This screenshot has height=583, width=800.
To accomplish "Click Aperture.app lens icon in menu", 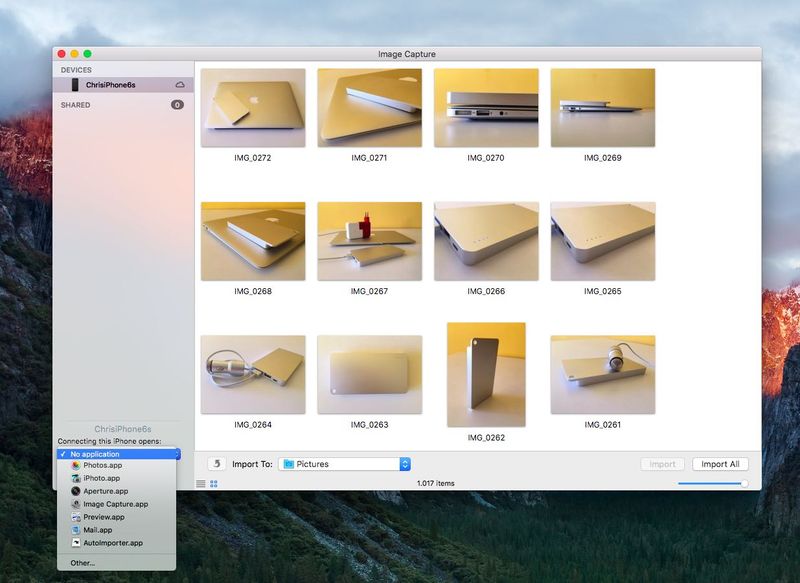I will pyautogui.click(x=76, y=491).
